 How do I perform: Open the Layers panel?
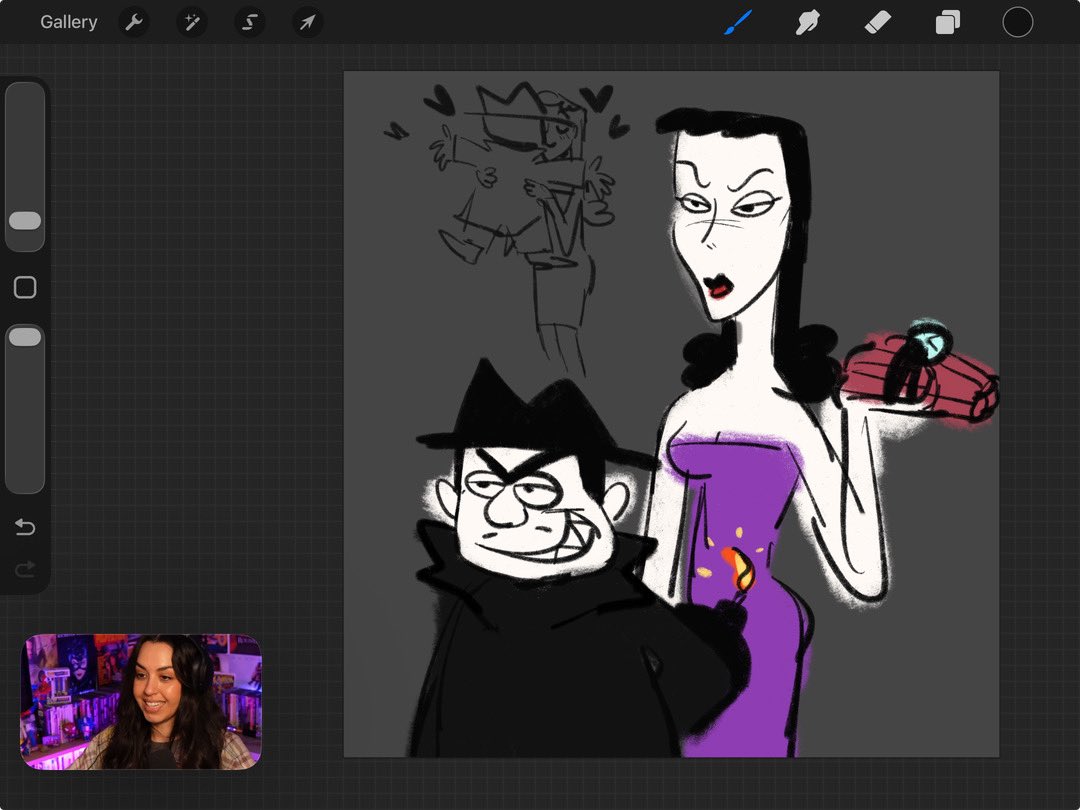pos(948,23)
